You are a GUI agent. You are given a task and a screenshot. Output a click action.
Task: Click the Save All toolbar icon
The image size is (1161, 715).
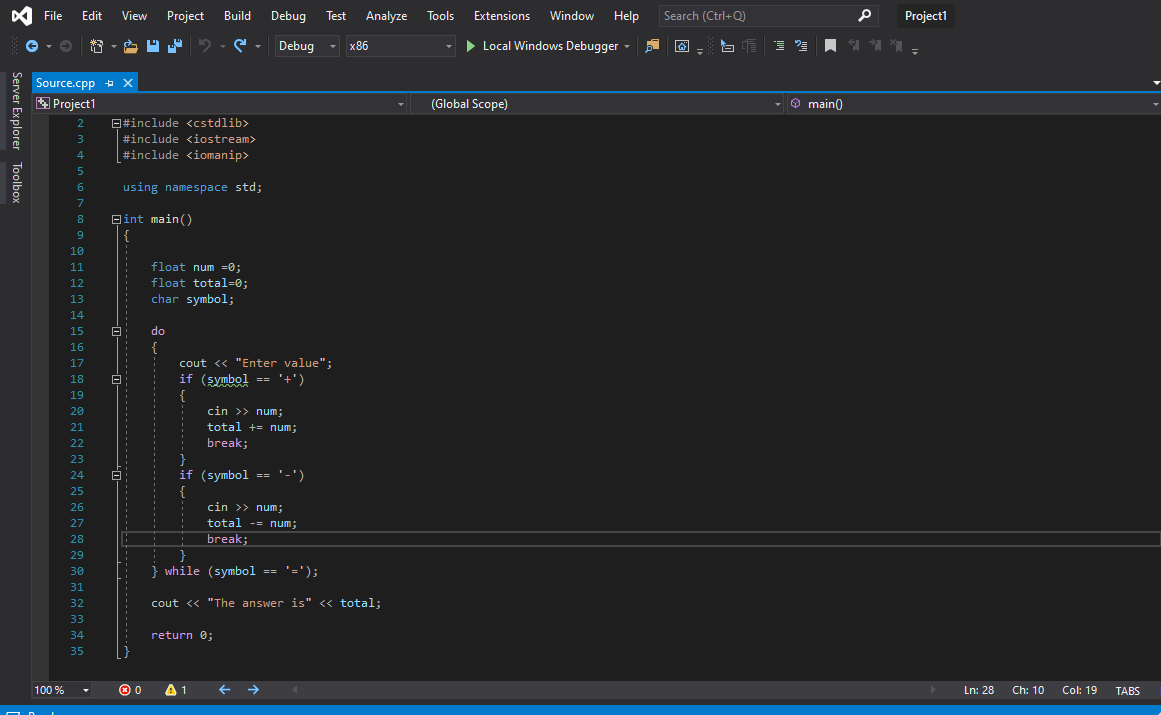point(174,46)
